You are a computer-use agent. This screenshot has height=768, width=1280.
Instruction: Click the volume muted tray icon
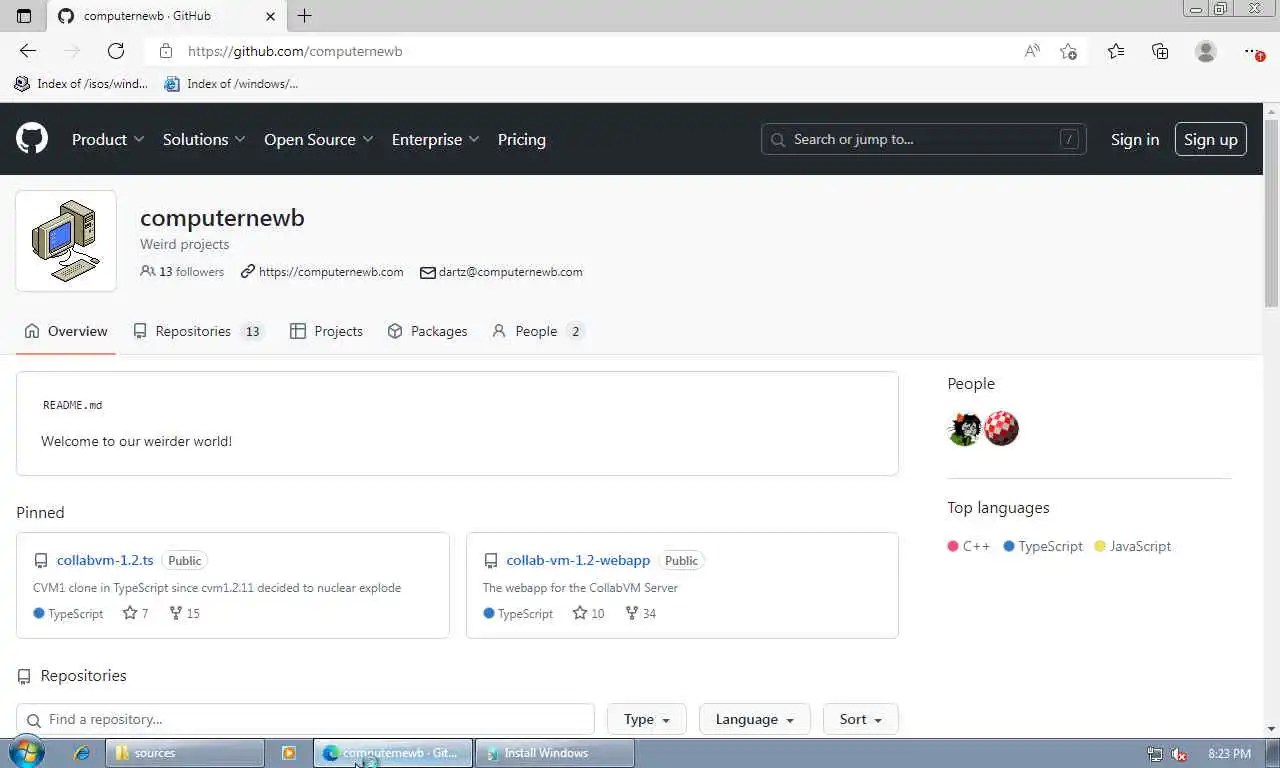click(1179, 754)
